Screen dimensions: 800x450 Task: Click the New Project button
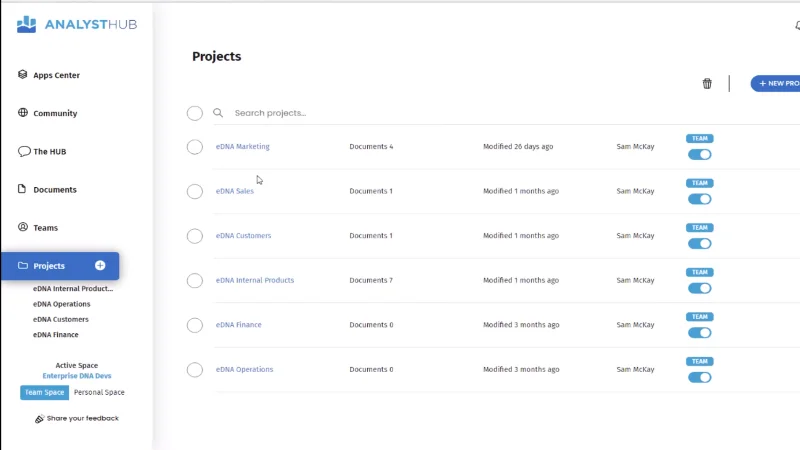coord(776,83)
